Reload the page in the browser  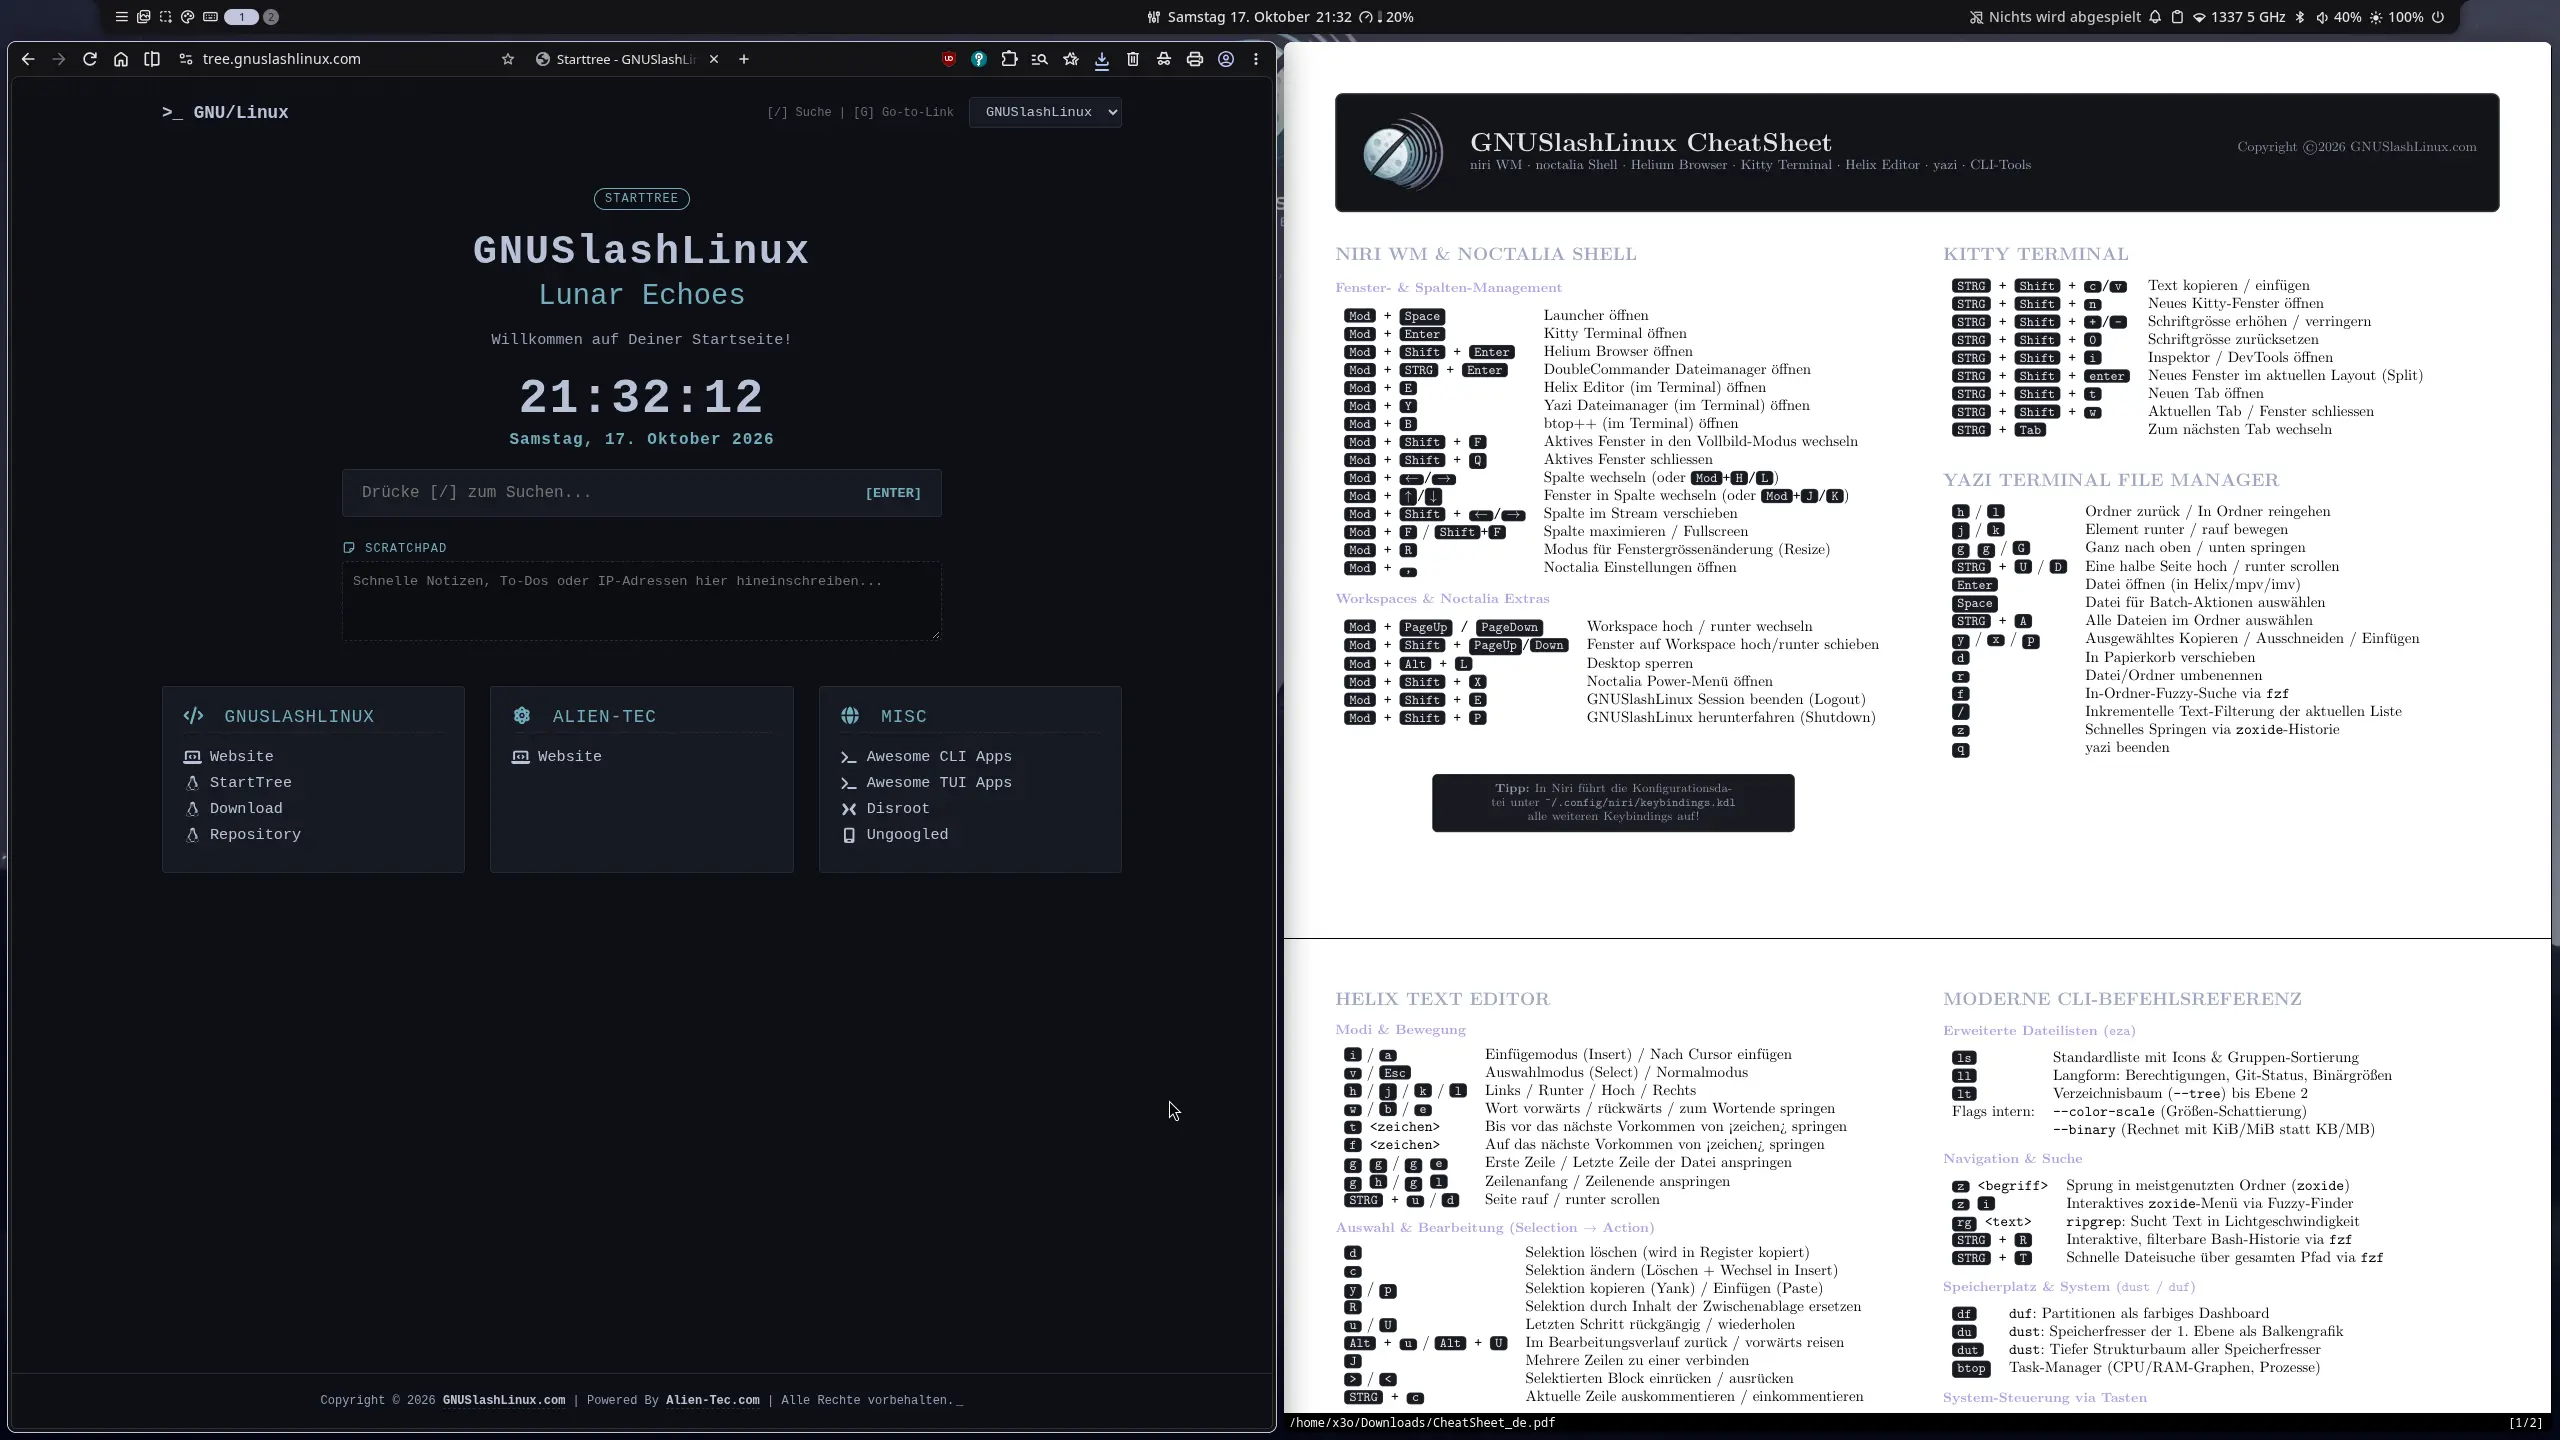(x=90, y=59)
